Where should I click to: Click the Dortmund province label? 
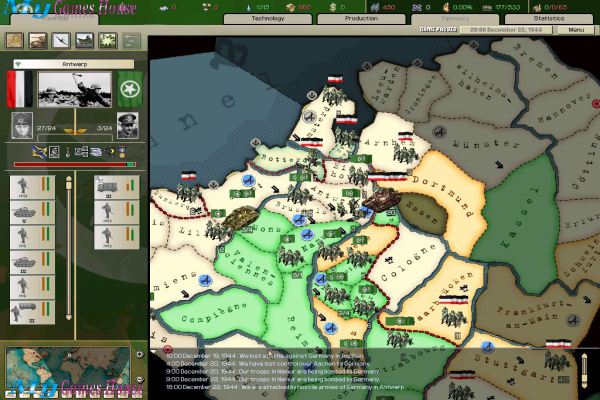tap(445, 198)
